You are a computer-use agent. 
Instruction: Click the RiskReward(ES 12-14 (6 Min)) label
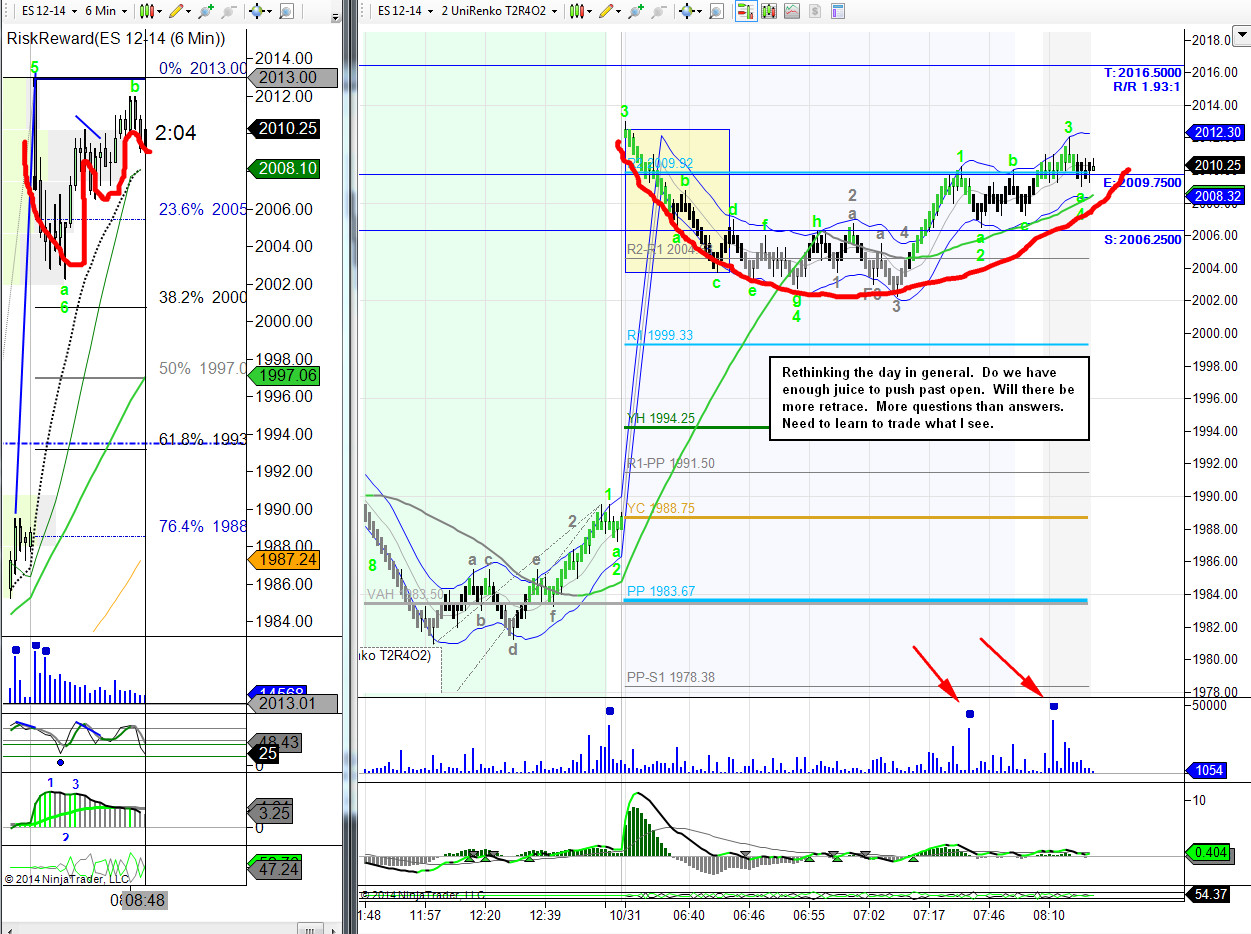tap(116, 38)
